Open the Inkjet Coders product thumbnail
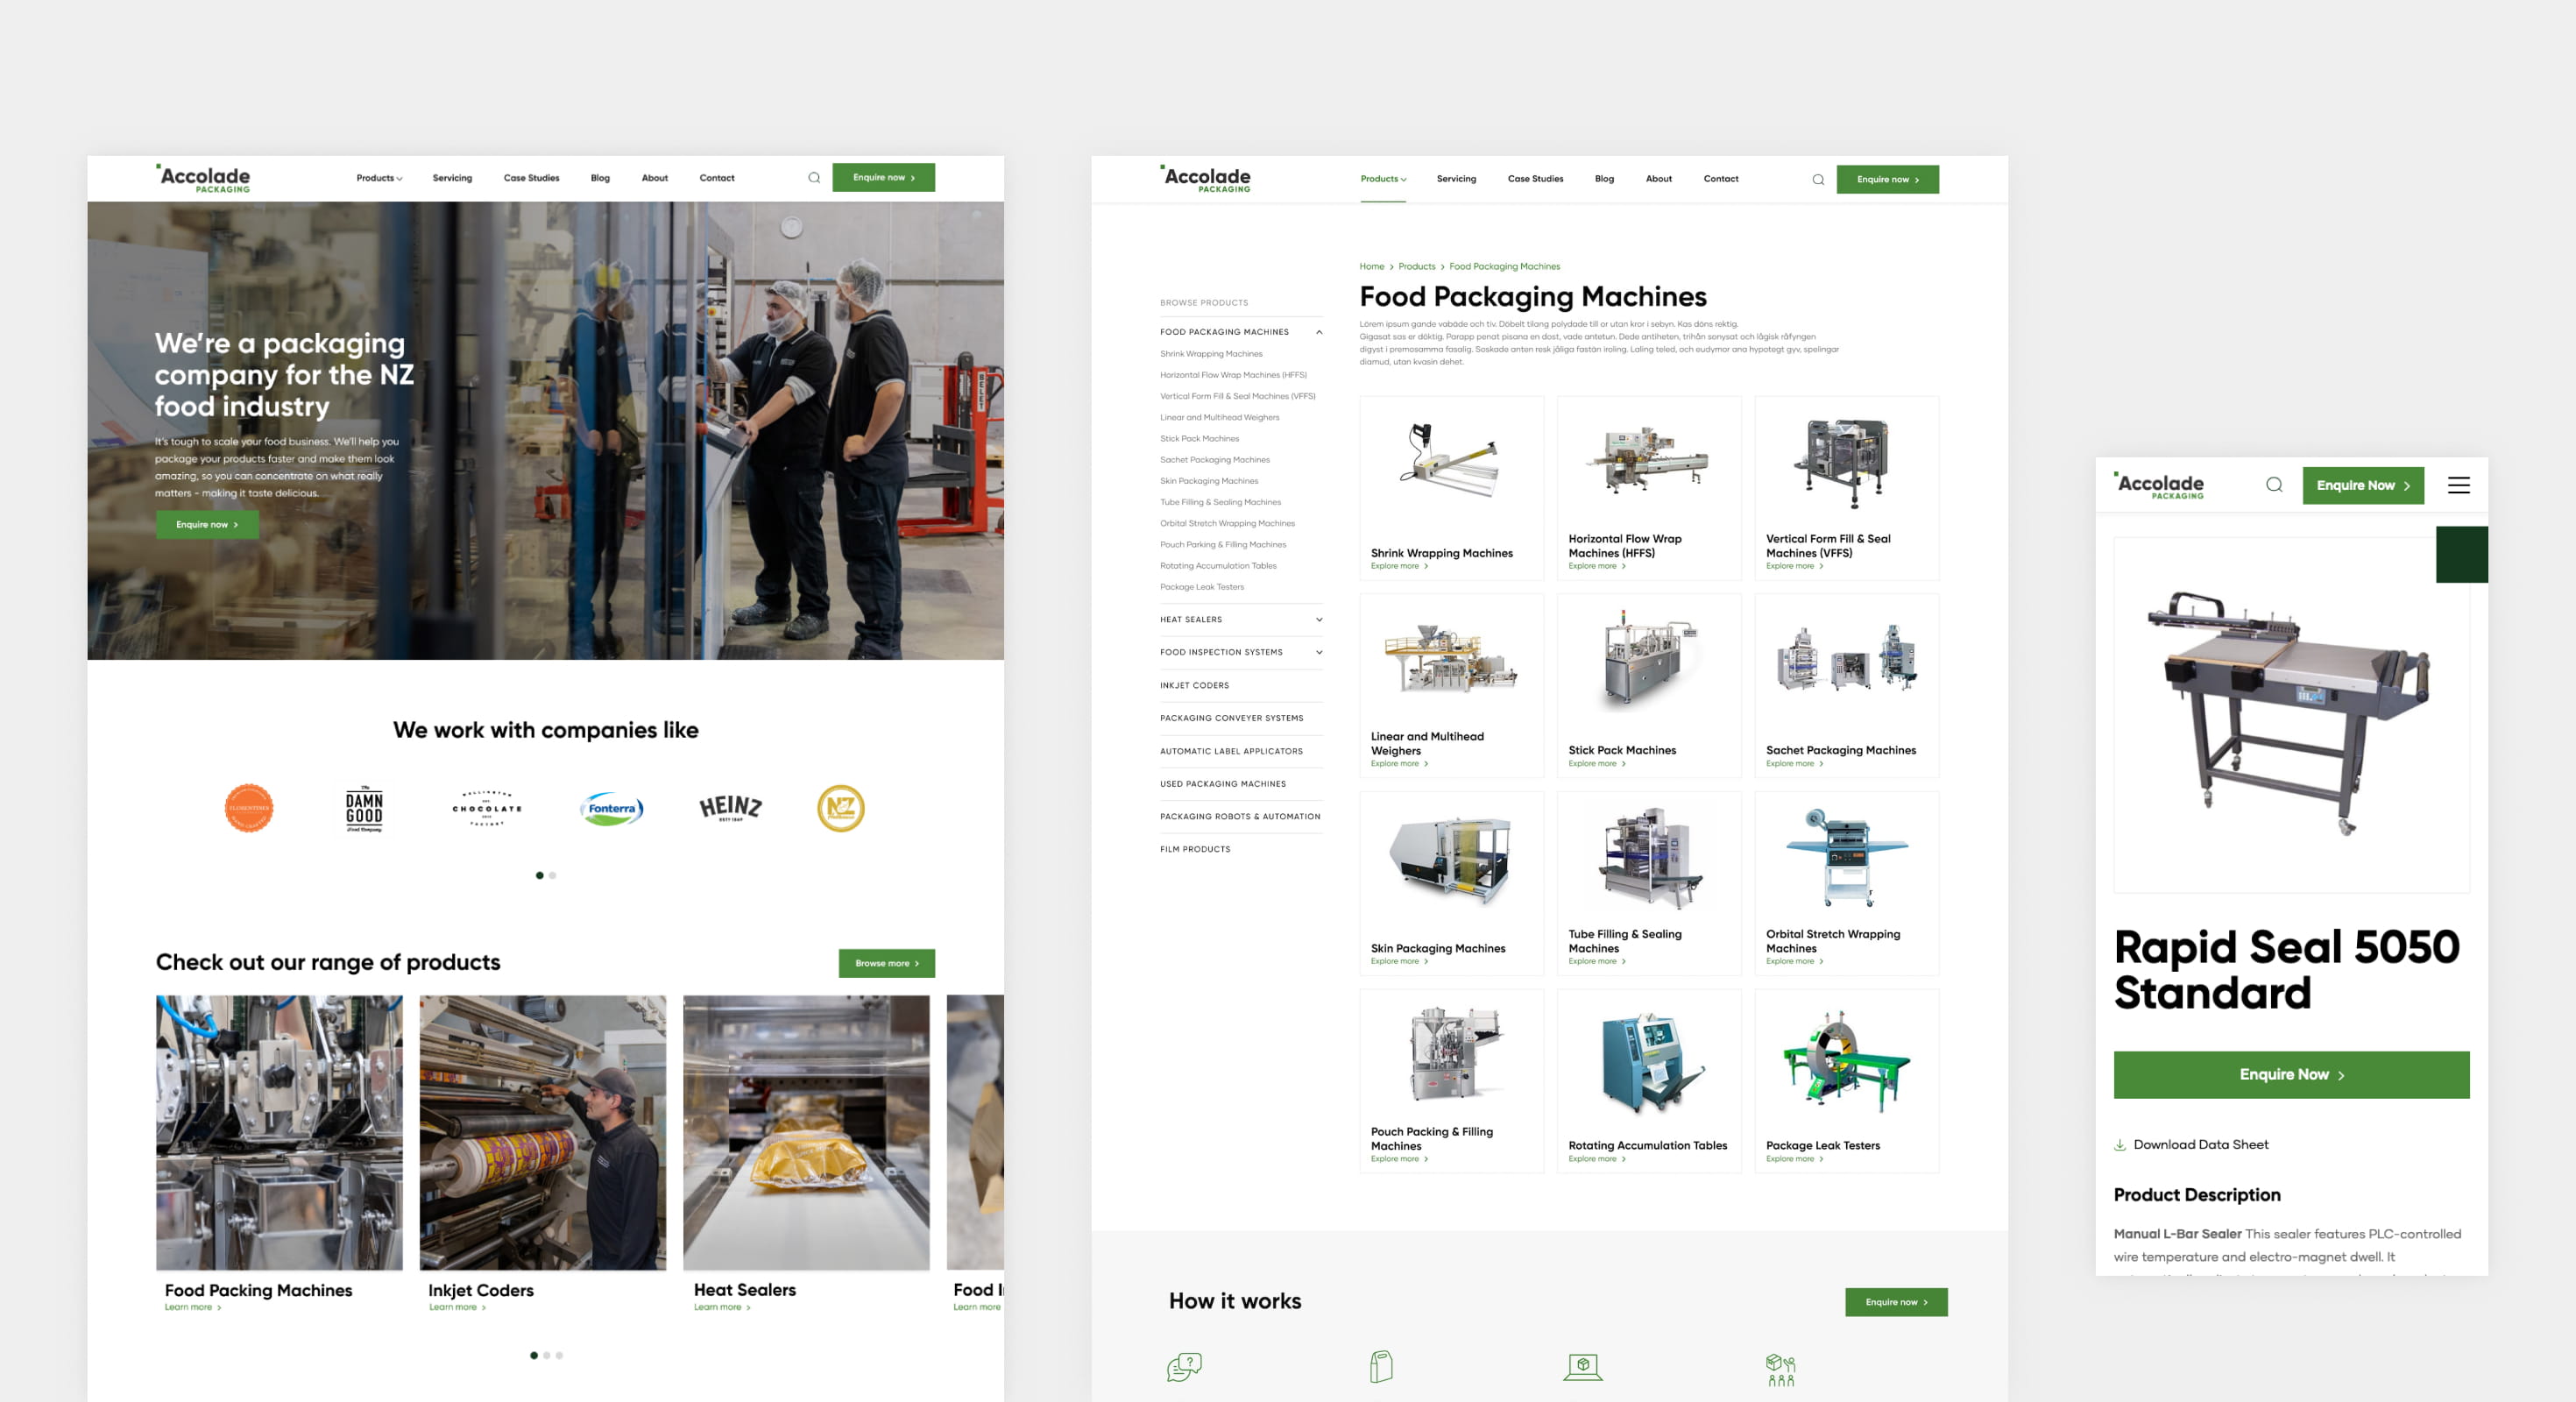The width and height of the screenshot is (2576, 1402). coord(542,1132)
